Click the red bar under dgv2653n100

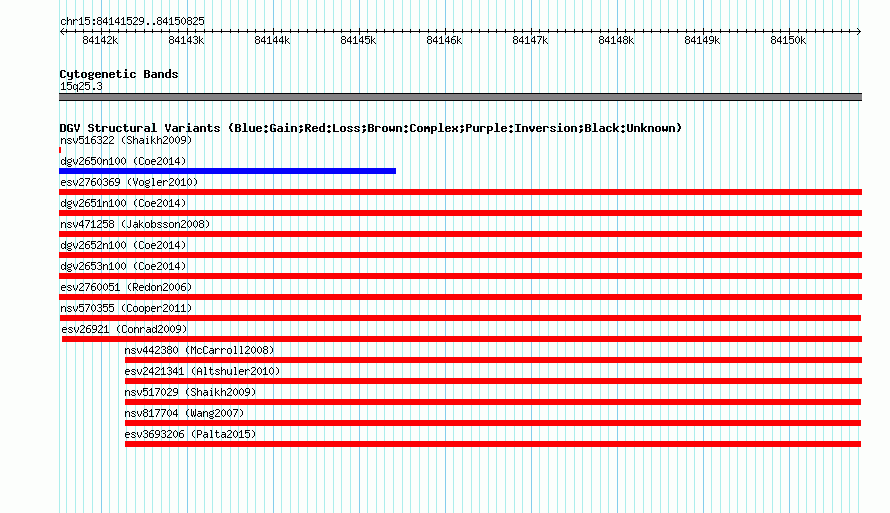(460, 276)
